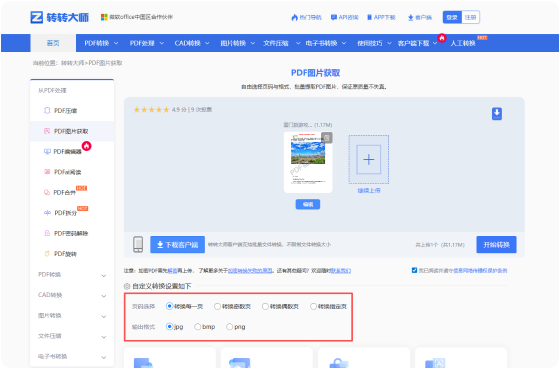Uncheck the copyright agreement checkbox

tap(414, 270)
